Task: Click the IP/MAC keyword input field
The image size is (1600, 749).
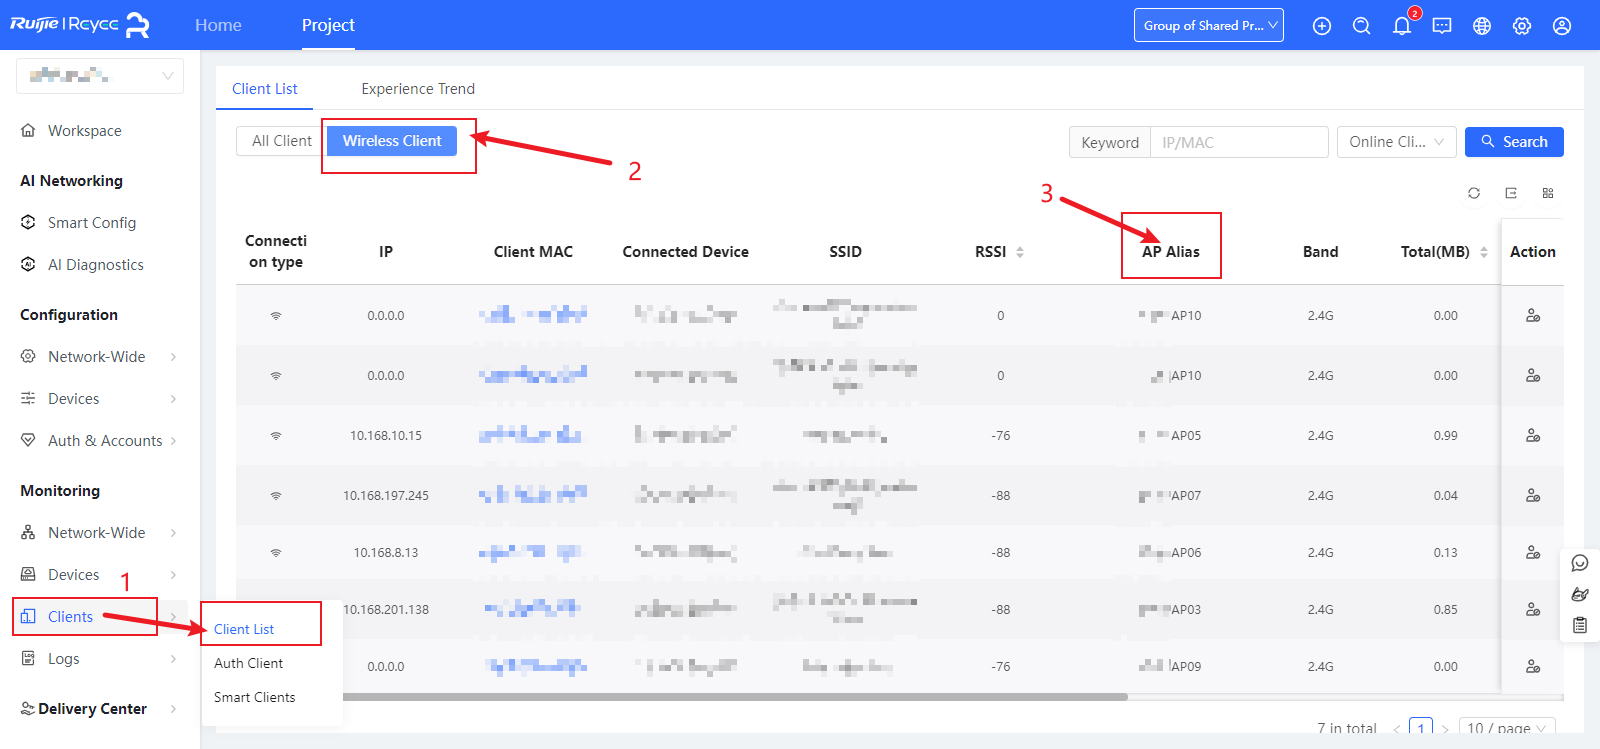Action: pyautogui.click(x=1238, y=142)
